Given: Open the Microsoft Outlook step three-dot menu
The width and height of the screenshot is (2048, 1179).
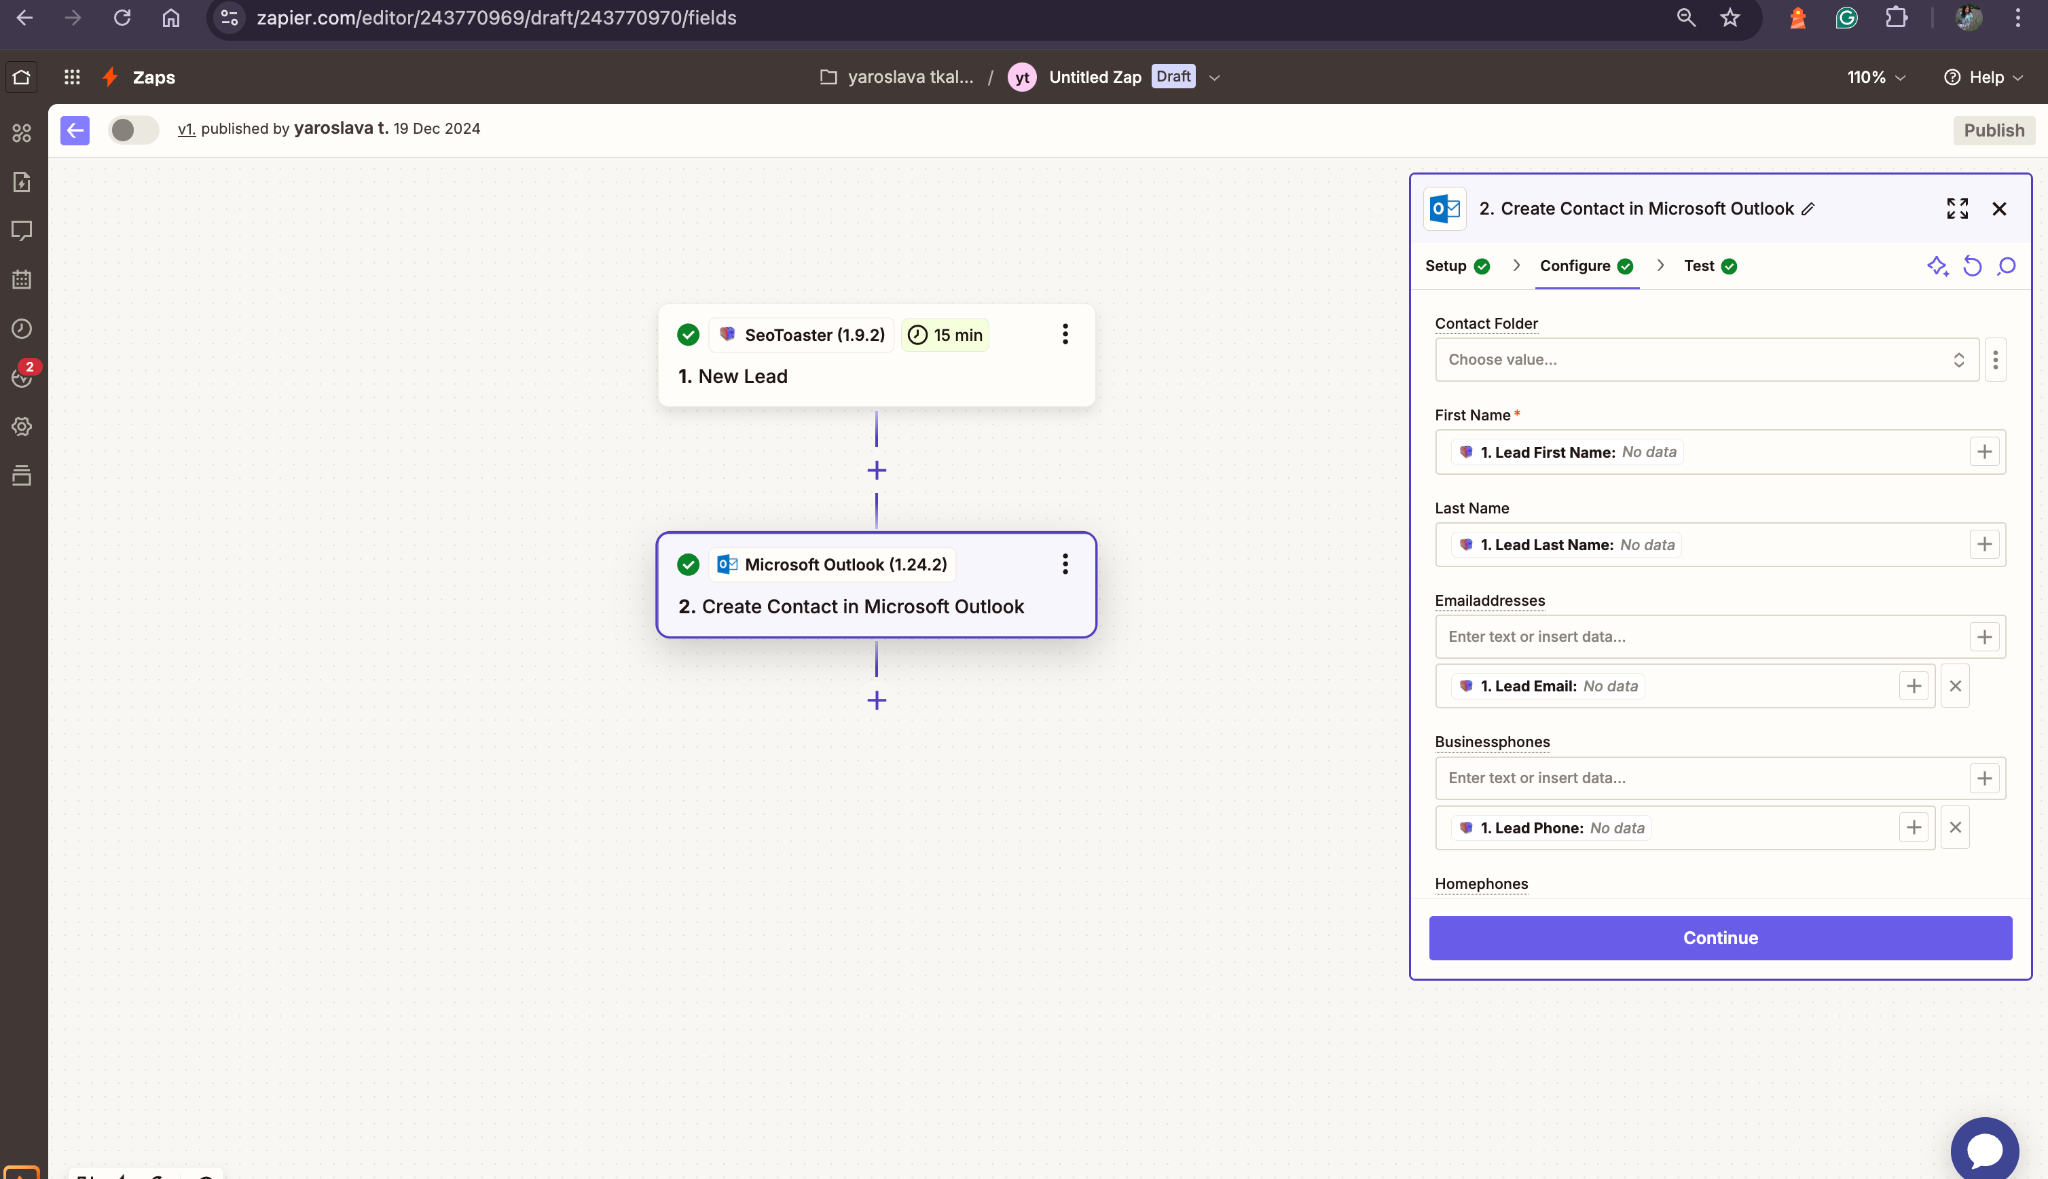Looking at the screenshot, I should click(1065, 564).
